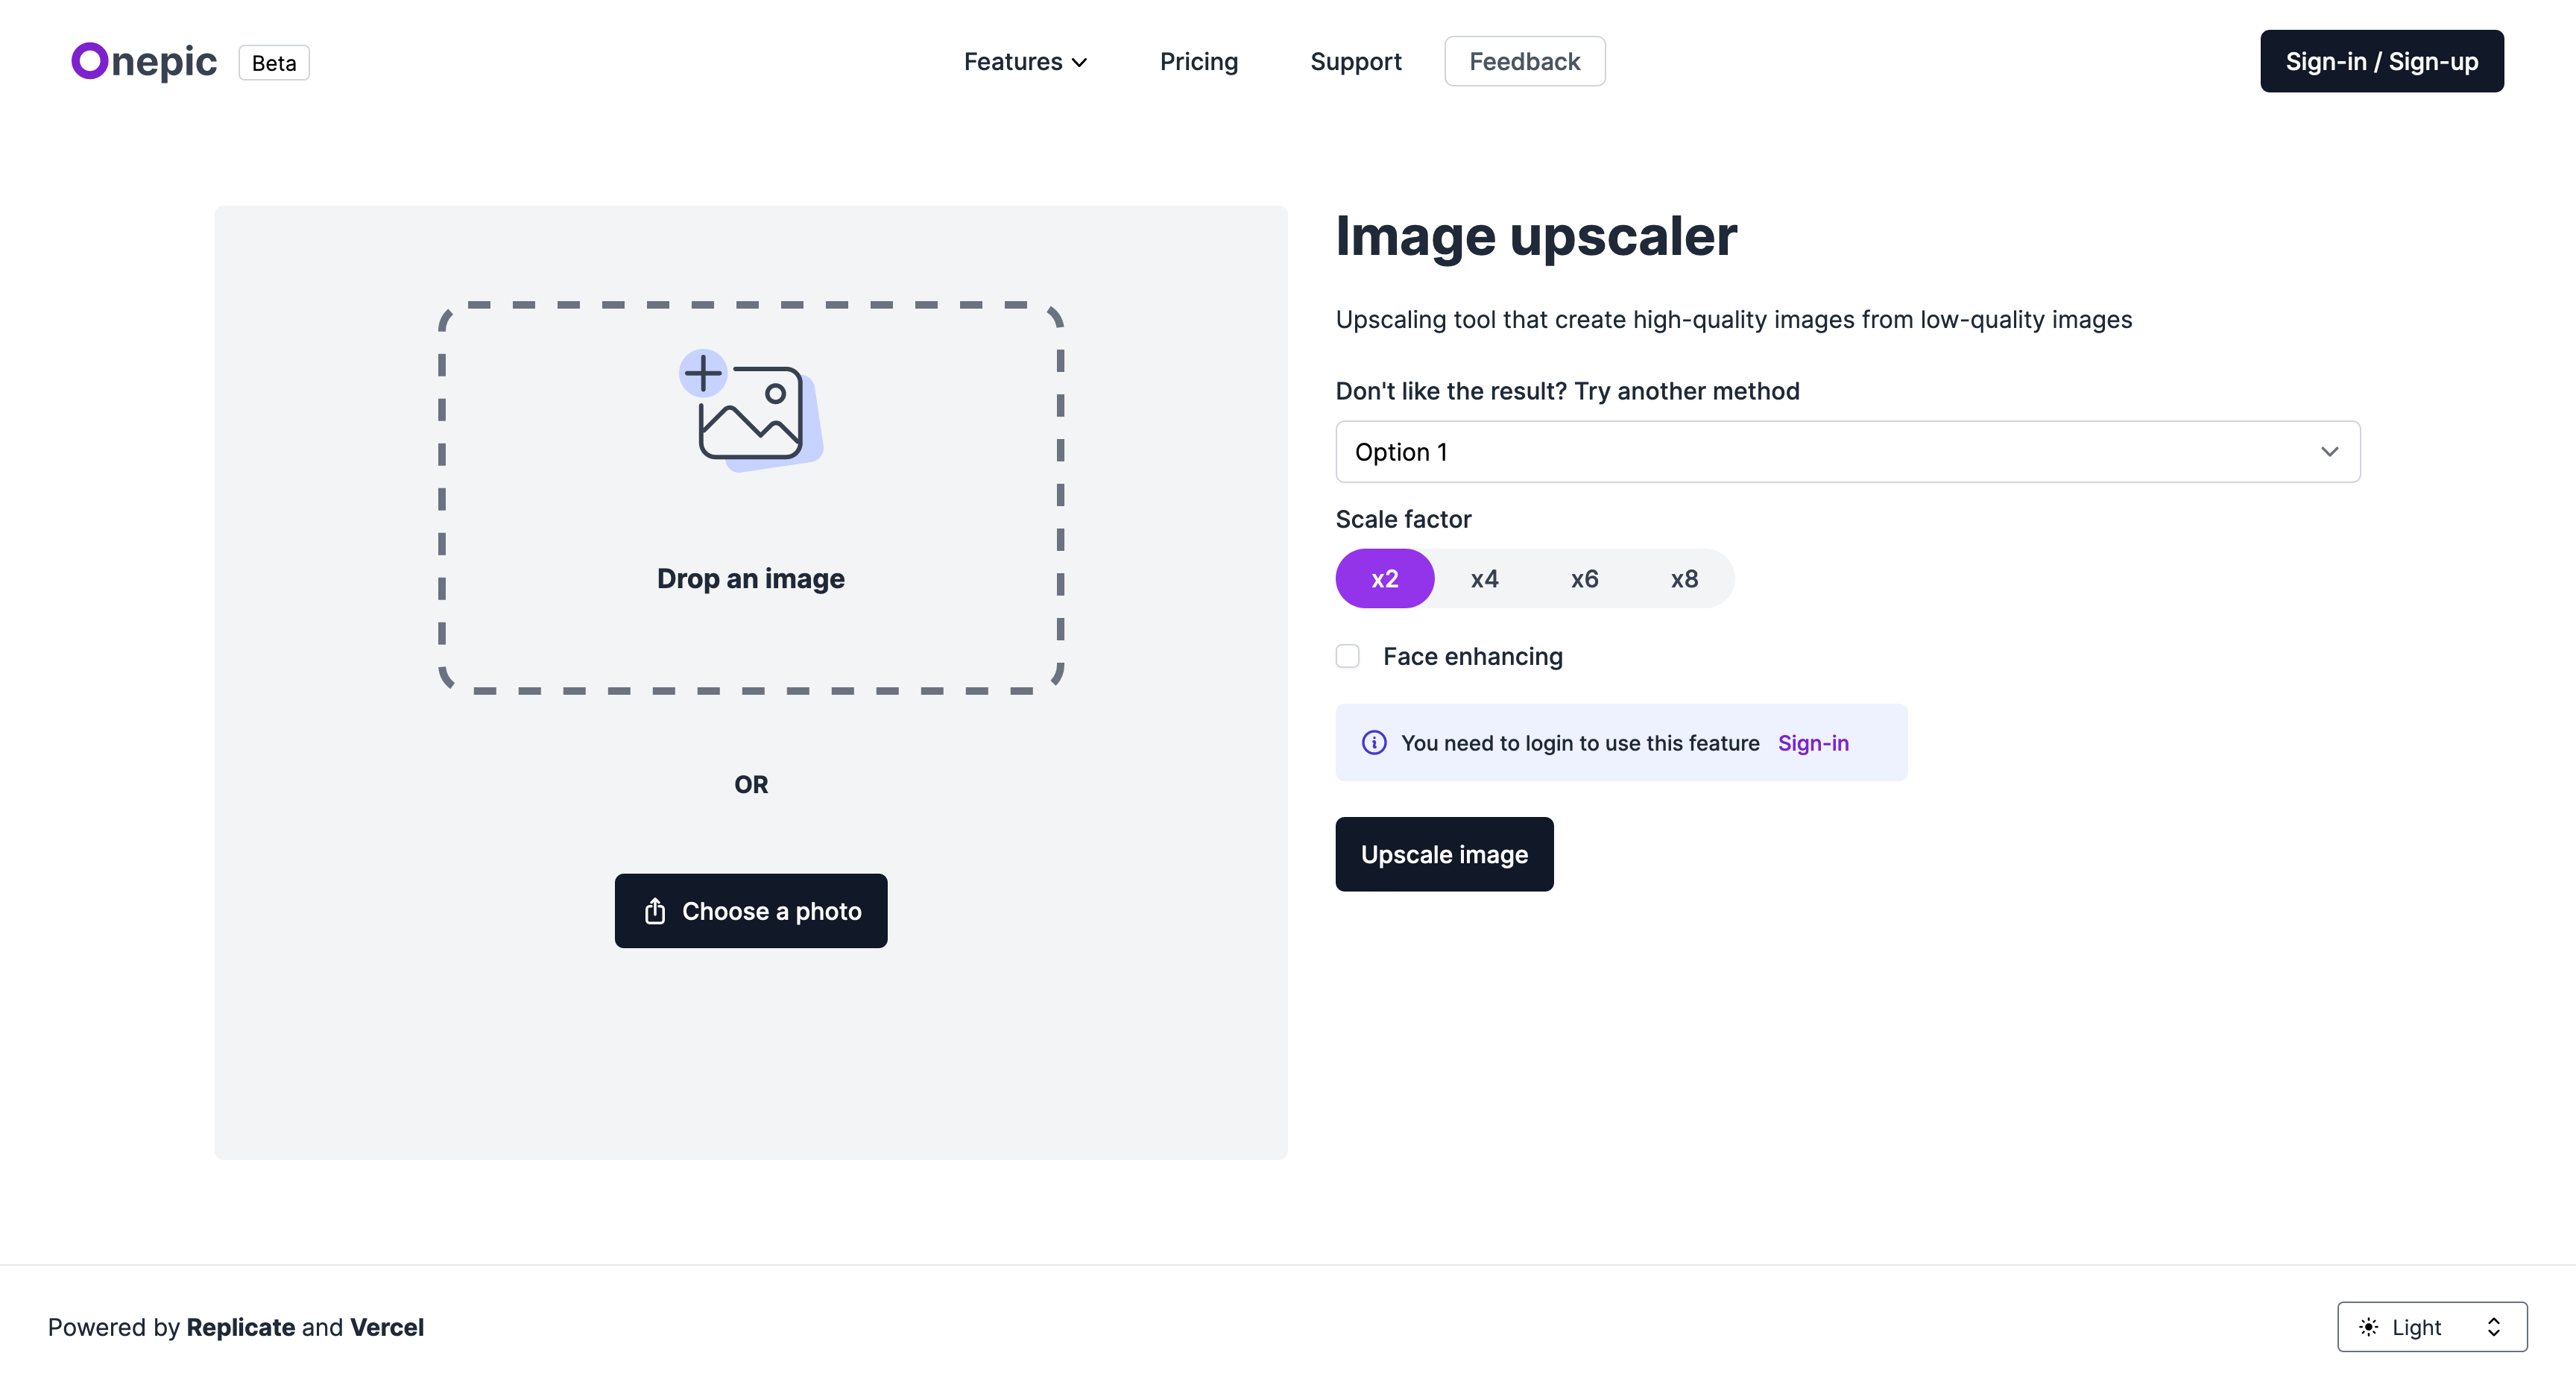
Task: Select the x8 scale factor
Action: point(1684,579)
